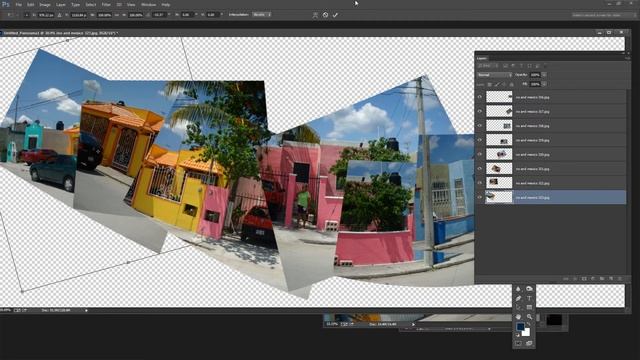This screenshot has height=360, width=640.
Task: Open the Opacity slider arrow
Action: pos(544,75)
